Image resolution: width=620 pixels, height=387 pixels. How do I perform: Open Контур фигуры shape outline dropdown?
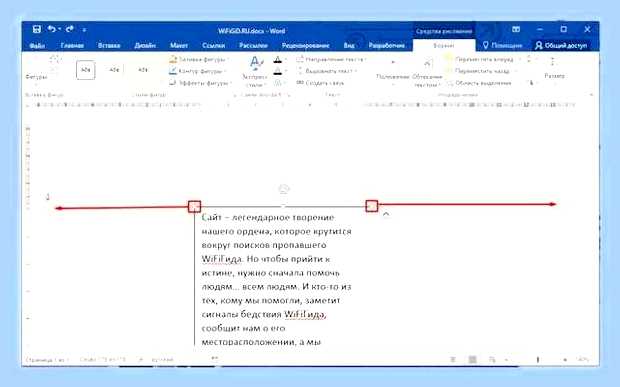point(198,71)
